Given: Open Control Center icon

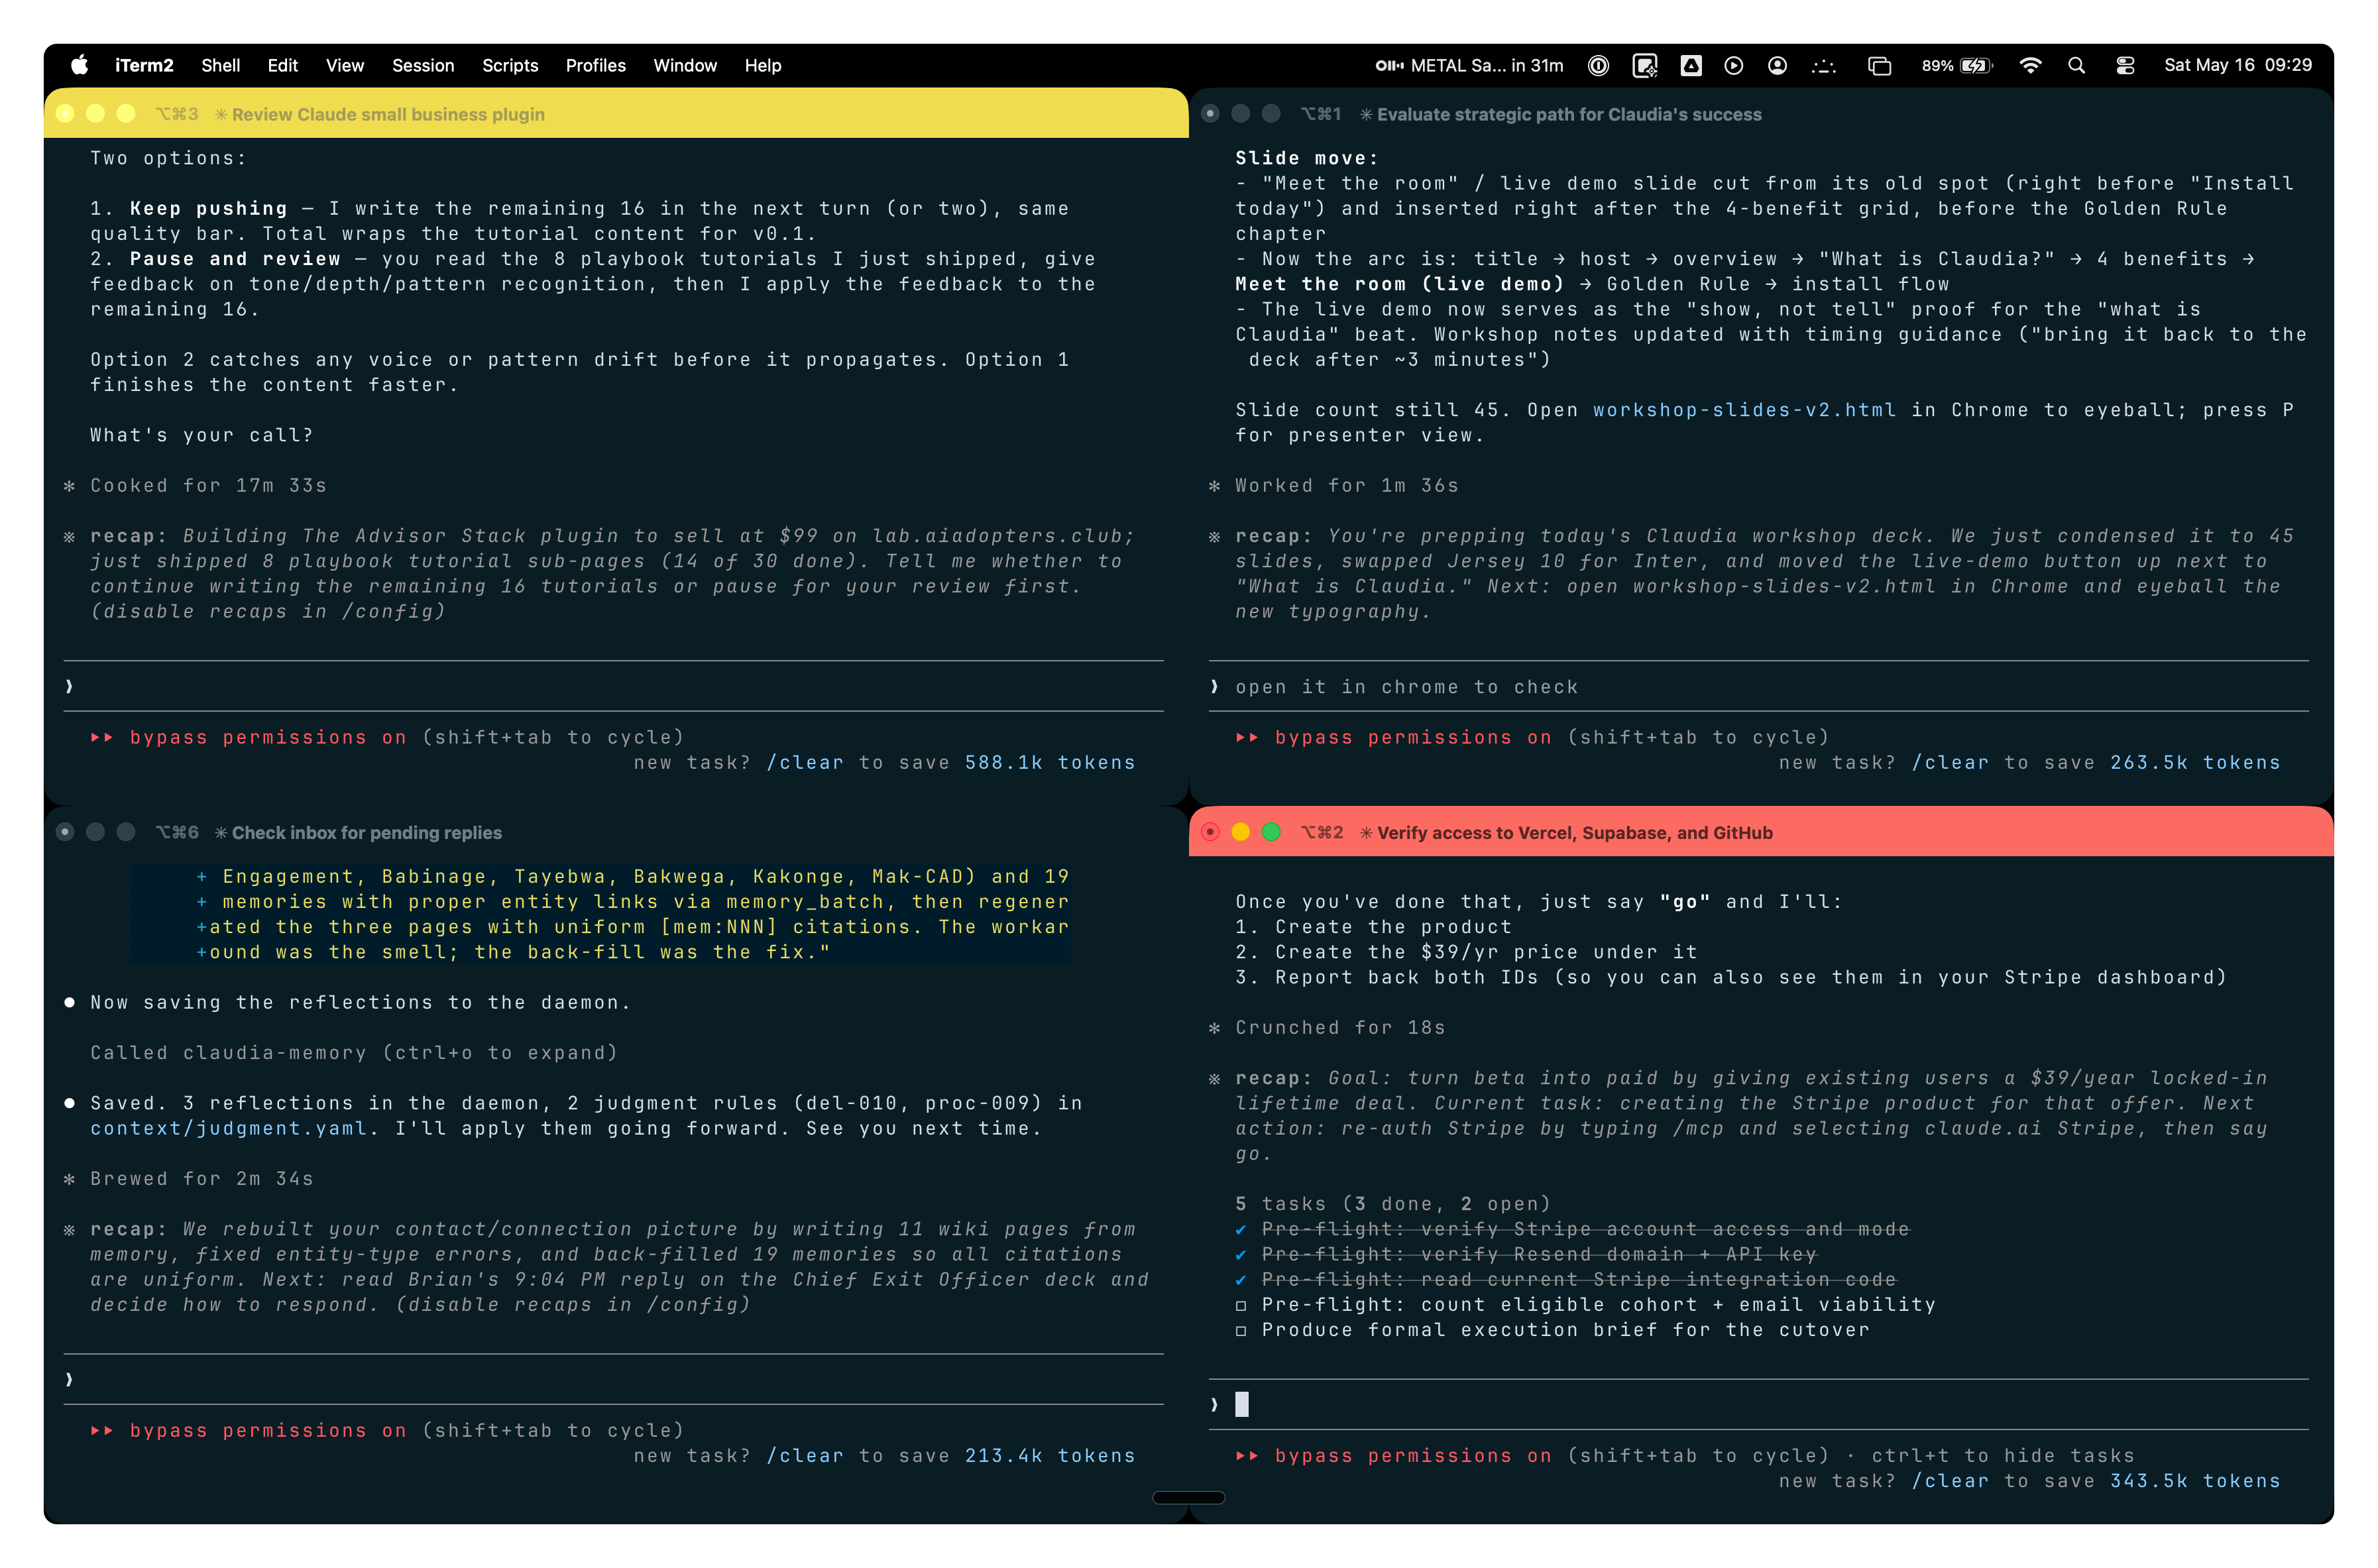Looking at the screenshot, I should pyautogui.click(x=2125, y=65).
